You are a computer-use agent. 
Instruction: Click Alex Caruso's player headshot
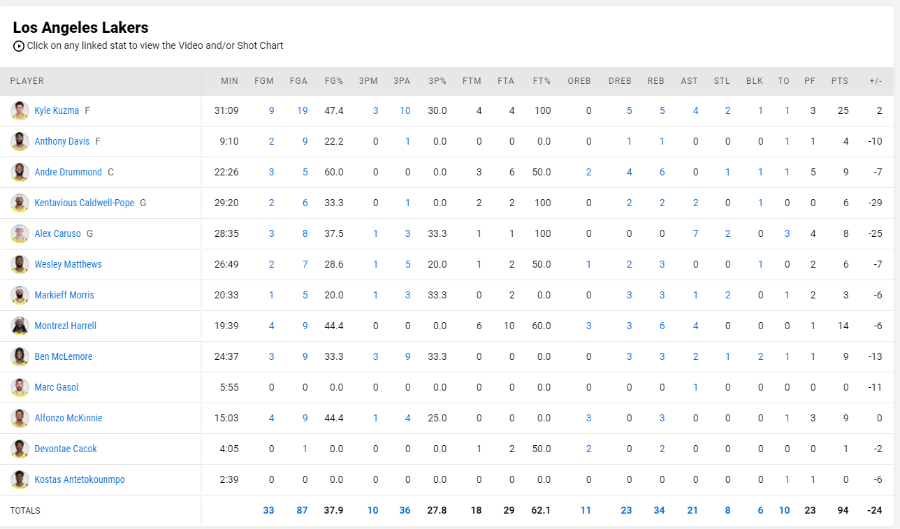[20, 234]
